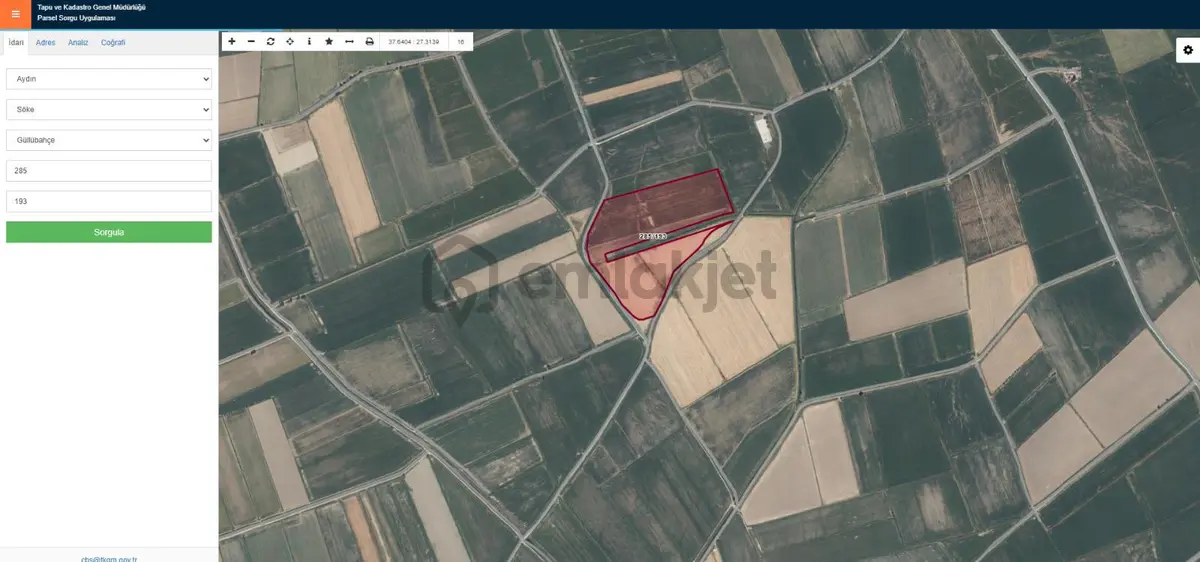Click the zoom in plus icon

[232, 42]
